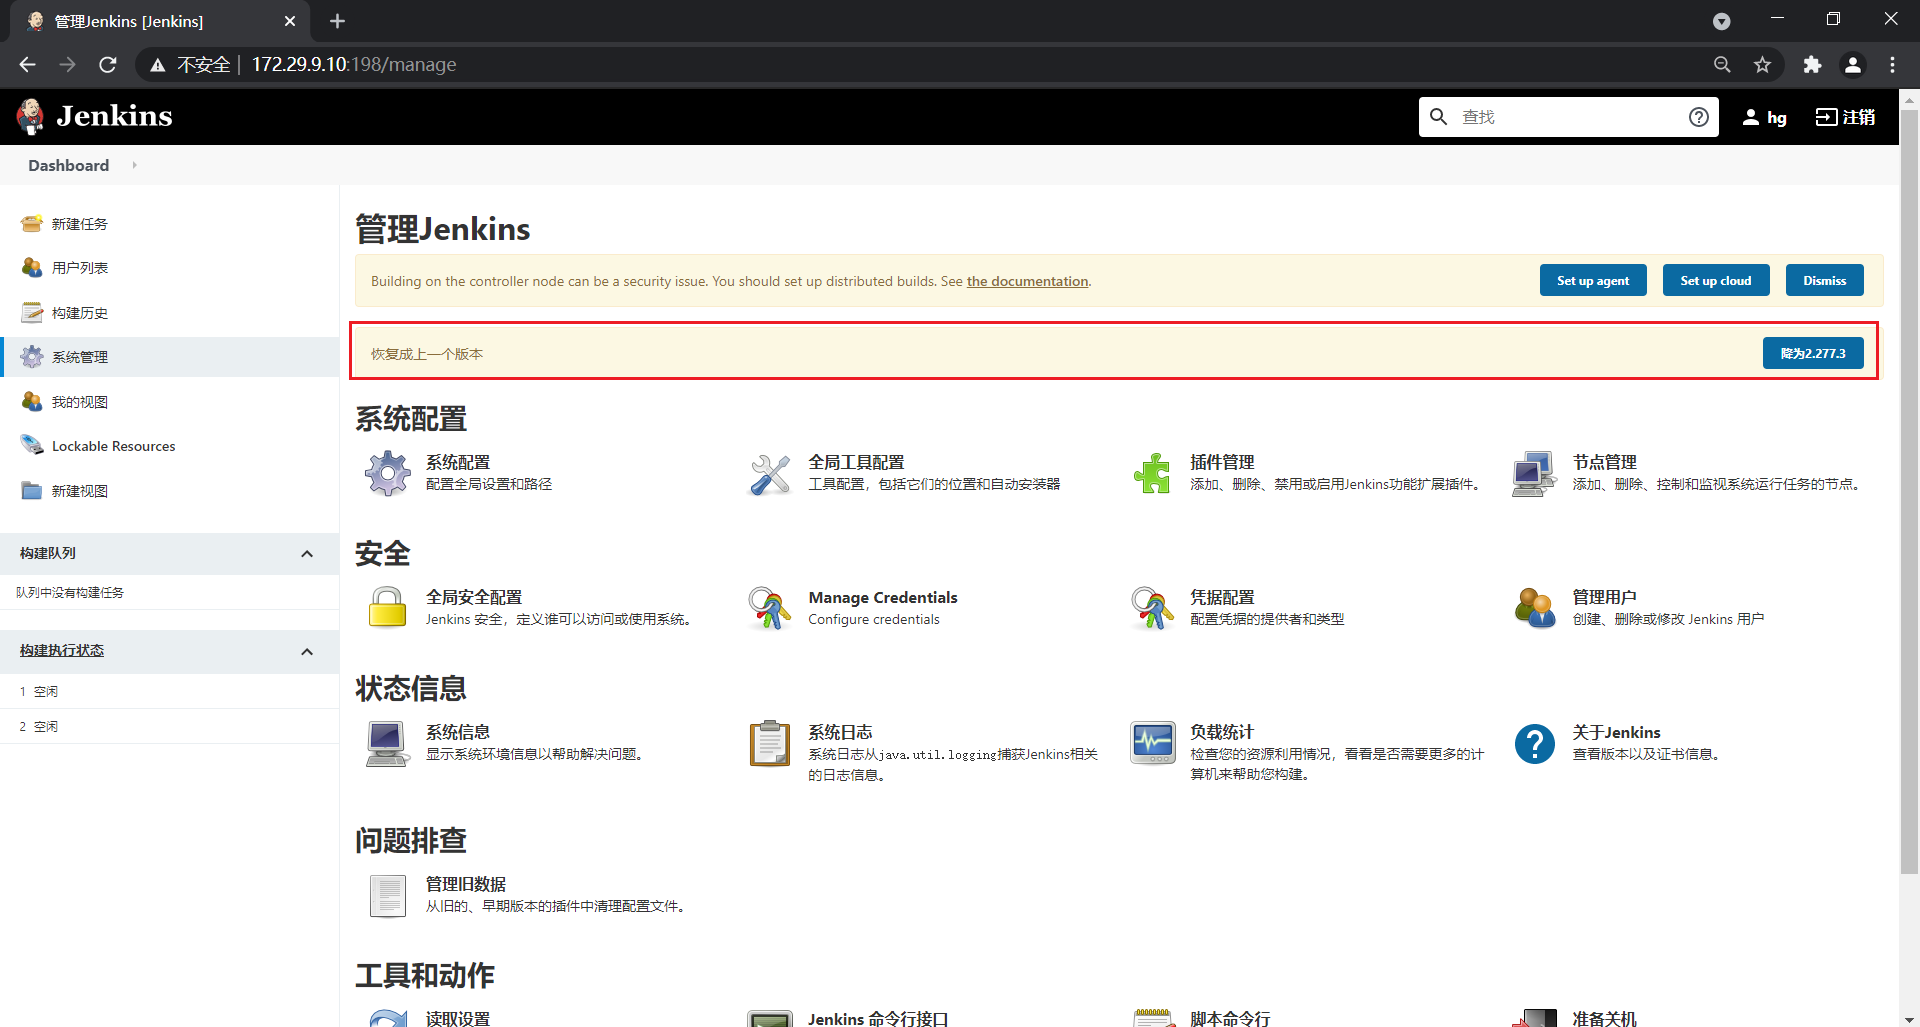1920x1027 pixels.
Task: Collapse the 构建队列 panel
Action: point(307,553)
